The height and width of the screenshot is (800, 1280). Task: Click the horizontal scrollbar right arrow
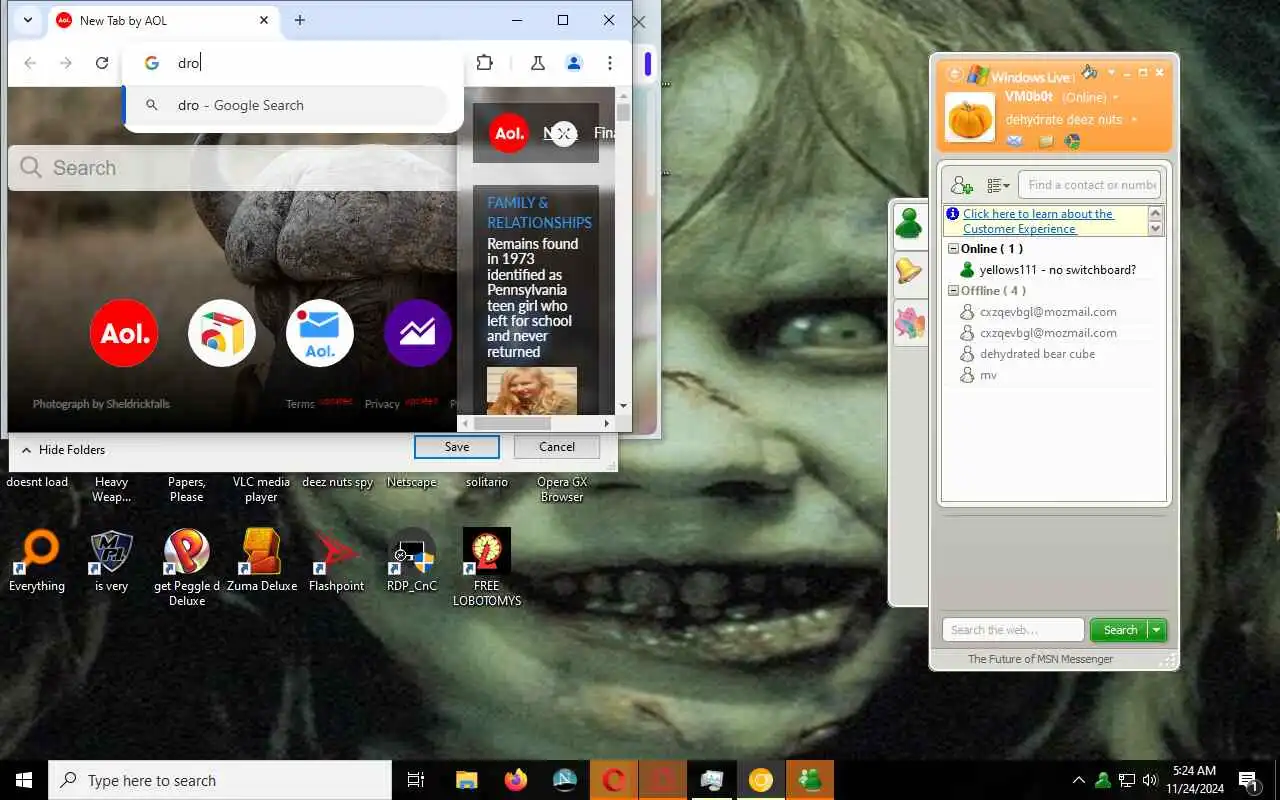607,424
